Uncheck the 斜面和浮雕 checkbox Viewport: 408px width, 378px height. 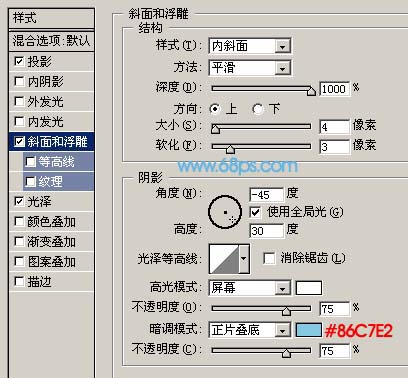click(x=19, y=141)
